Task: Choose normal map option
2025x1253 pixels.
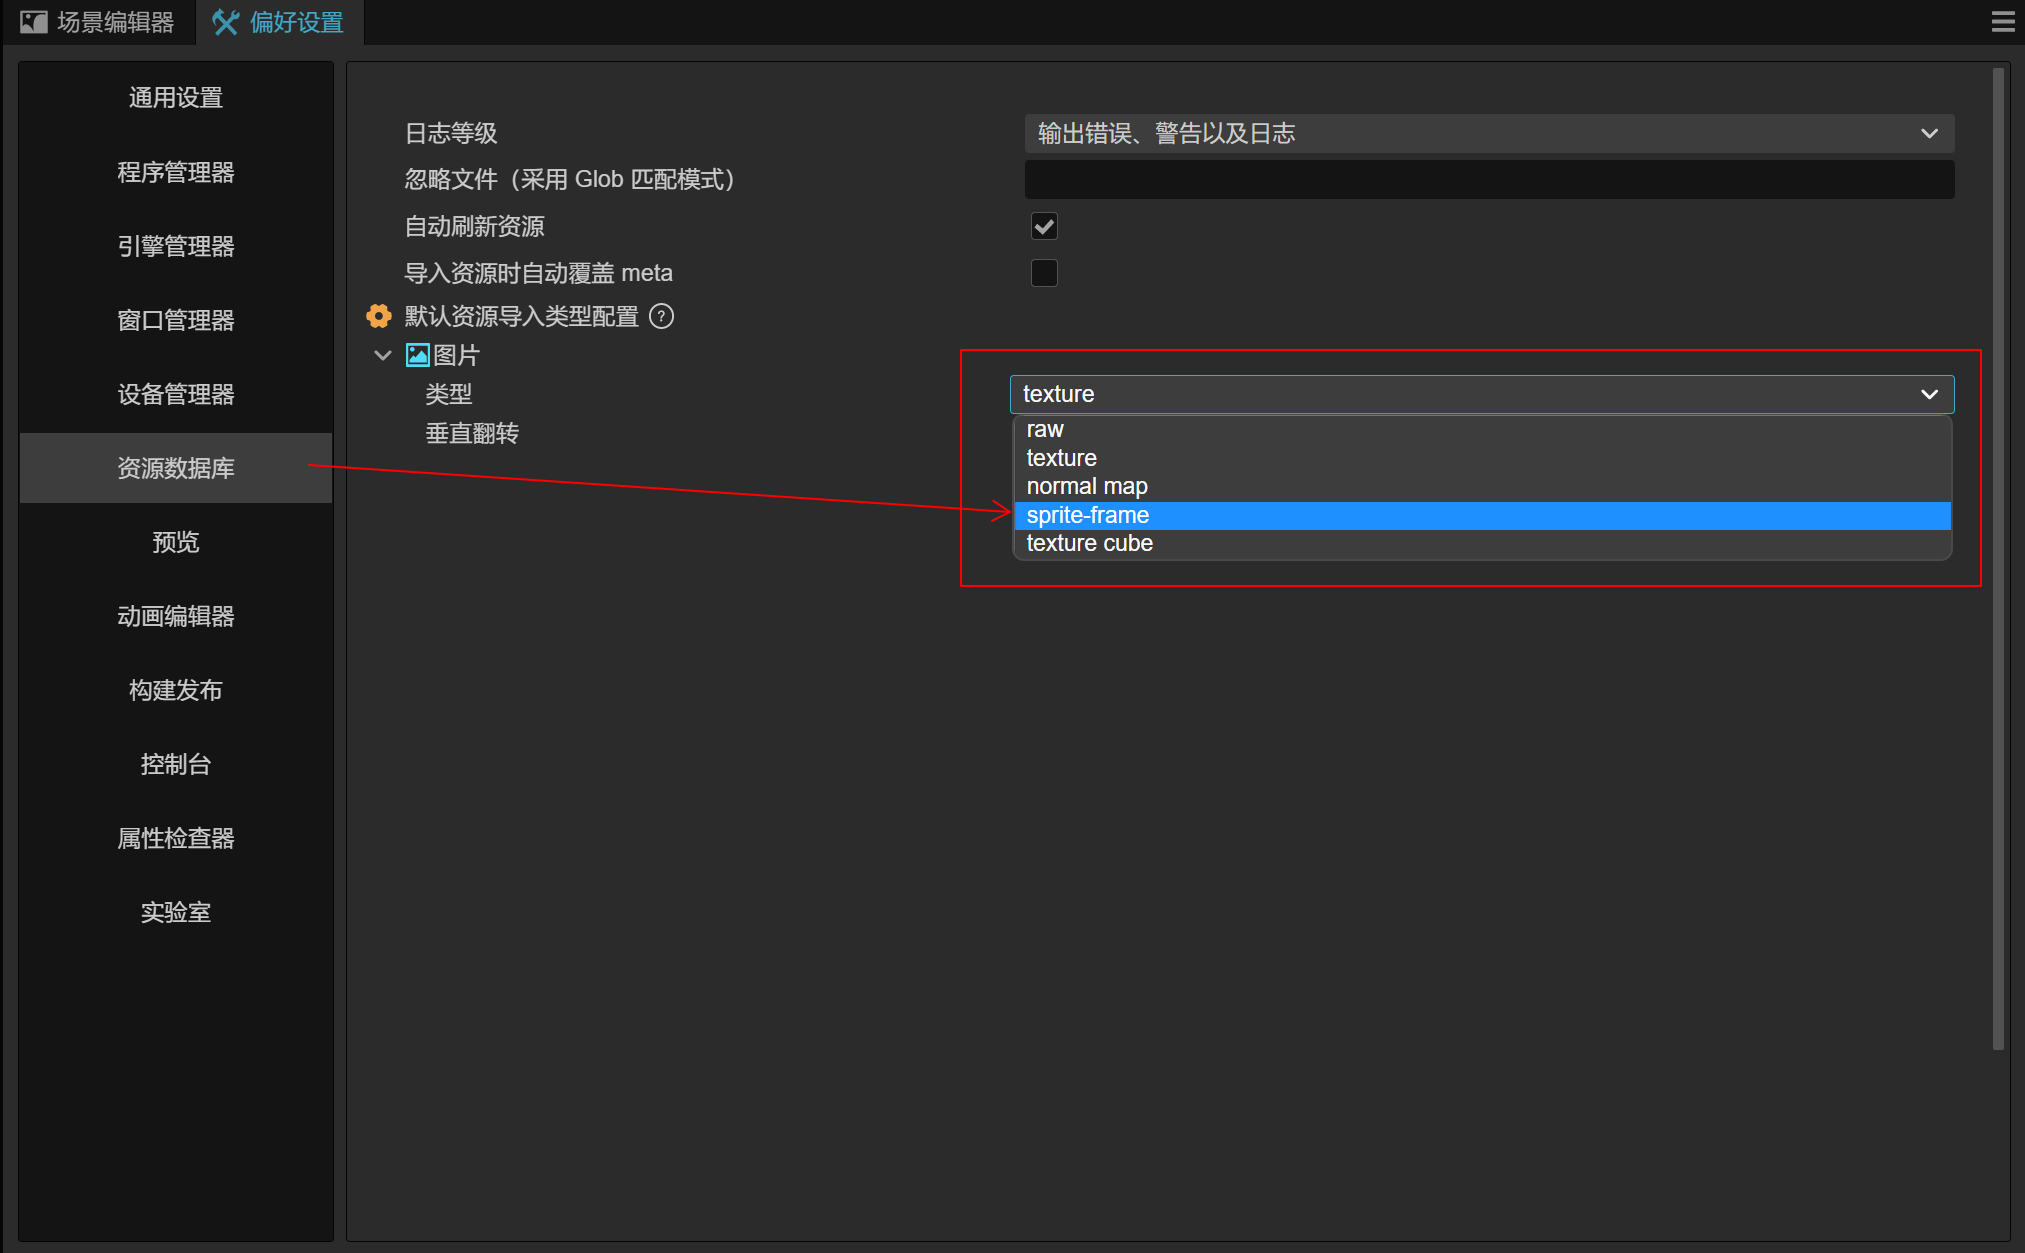Action: tap(1482, 486)
